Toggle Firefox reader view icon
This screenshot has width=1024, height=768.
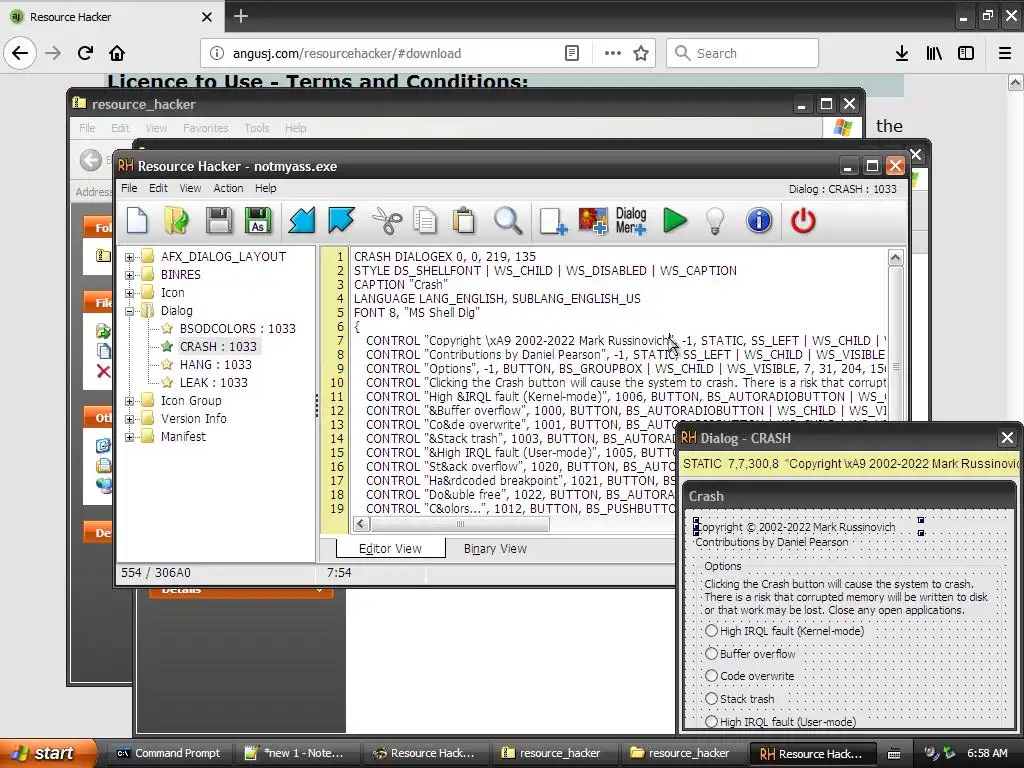click(x=571, y=53)
